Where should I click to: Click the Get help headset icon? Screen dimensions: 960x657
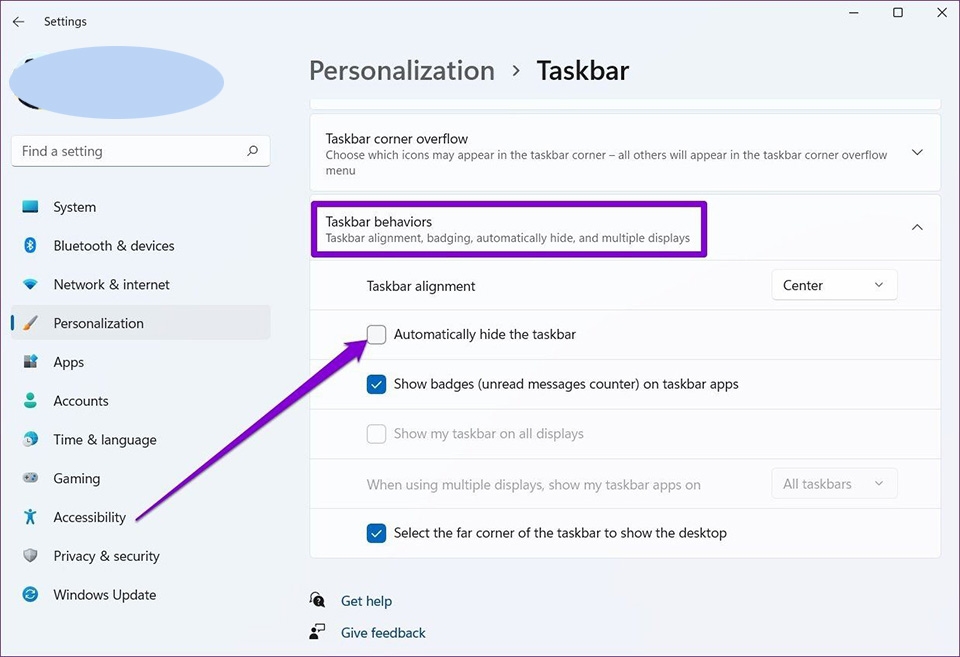[x=317, y=599]
